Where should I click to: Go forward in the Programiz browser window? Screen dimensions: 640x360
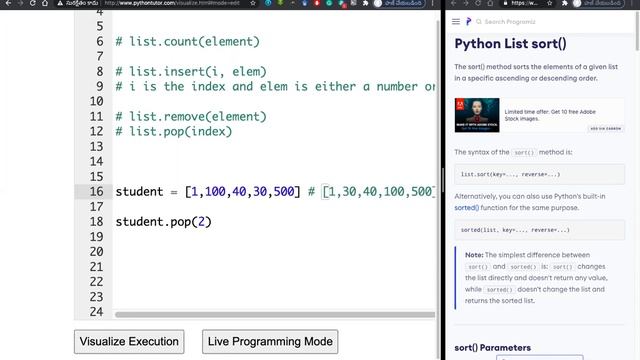[466, 3]
